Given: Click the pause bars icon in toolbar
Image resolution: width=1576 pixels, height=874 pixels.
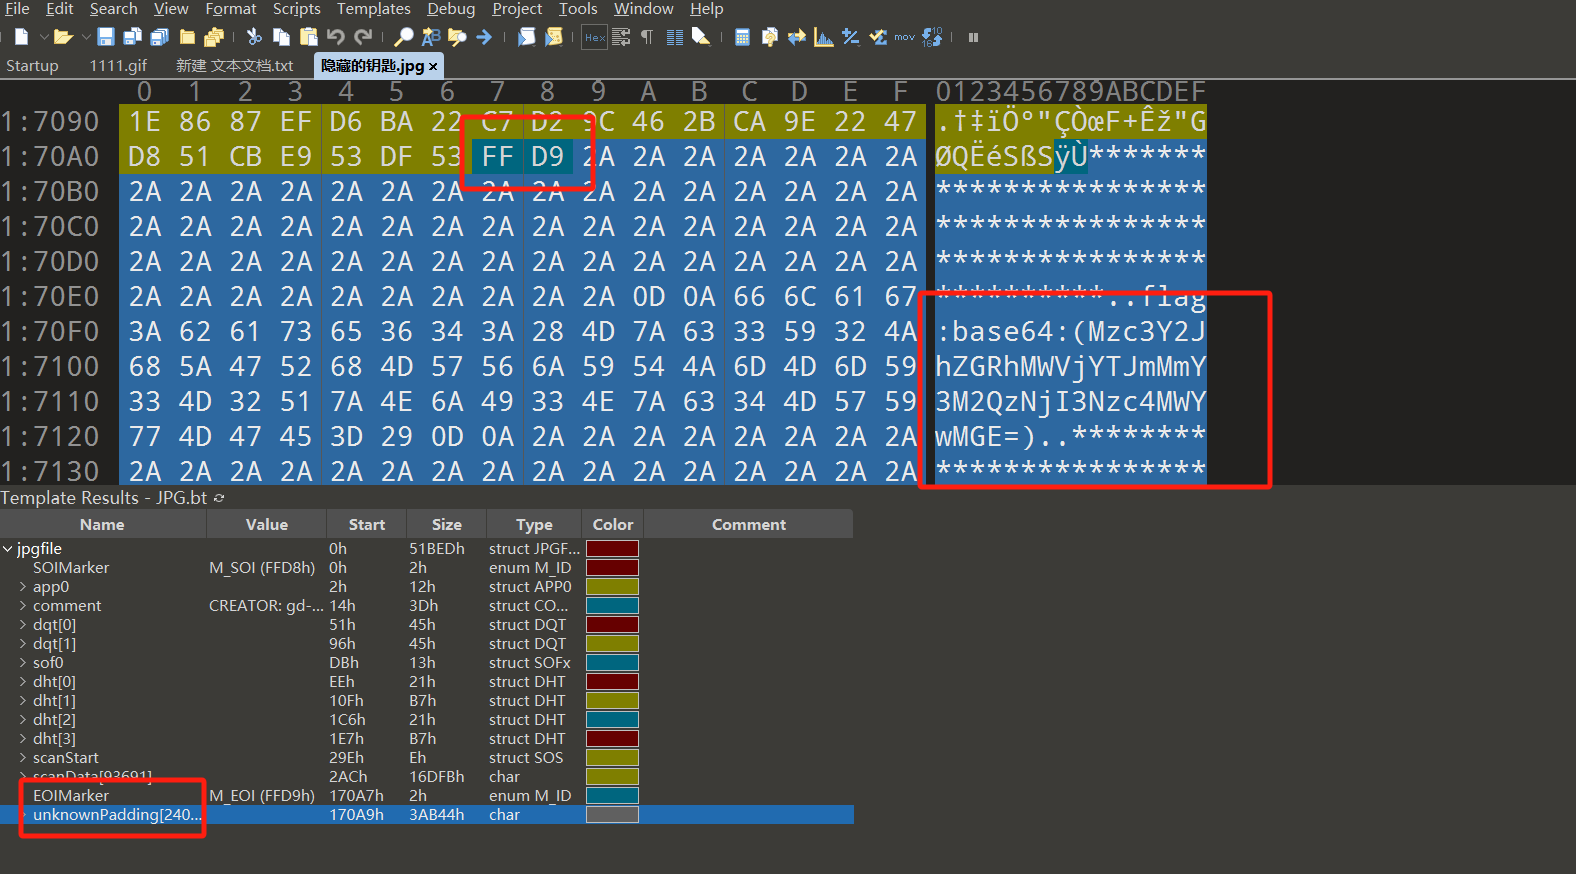Looking at the screenshot, I should click(973, 37).
